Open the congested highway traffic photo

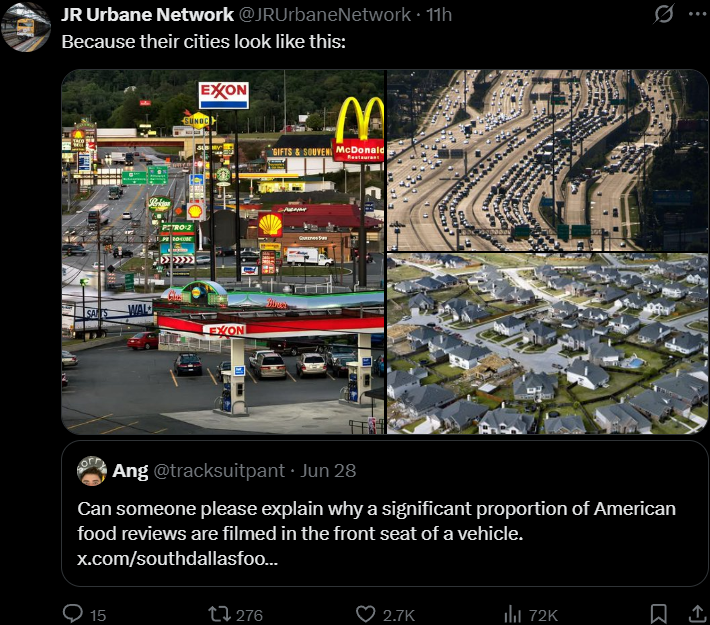[x=547, y=160]
